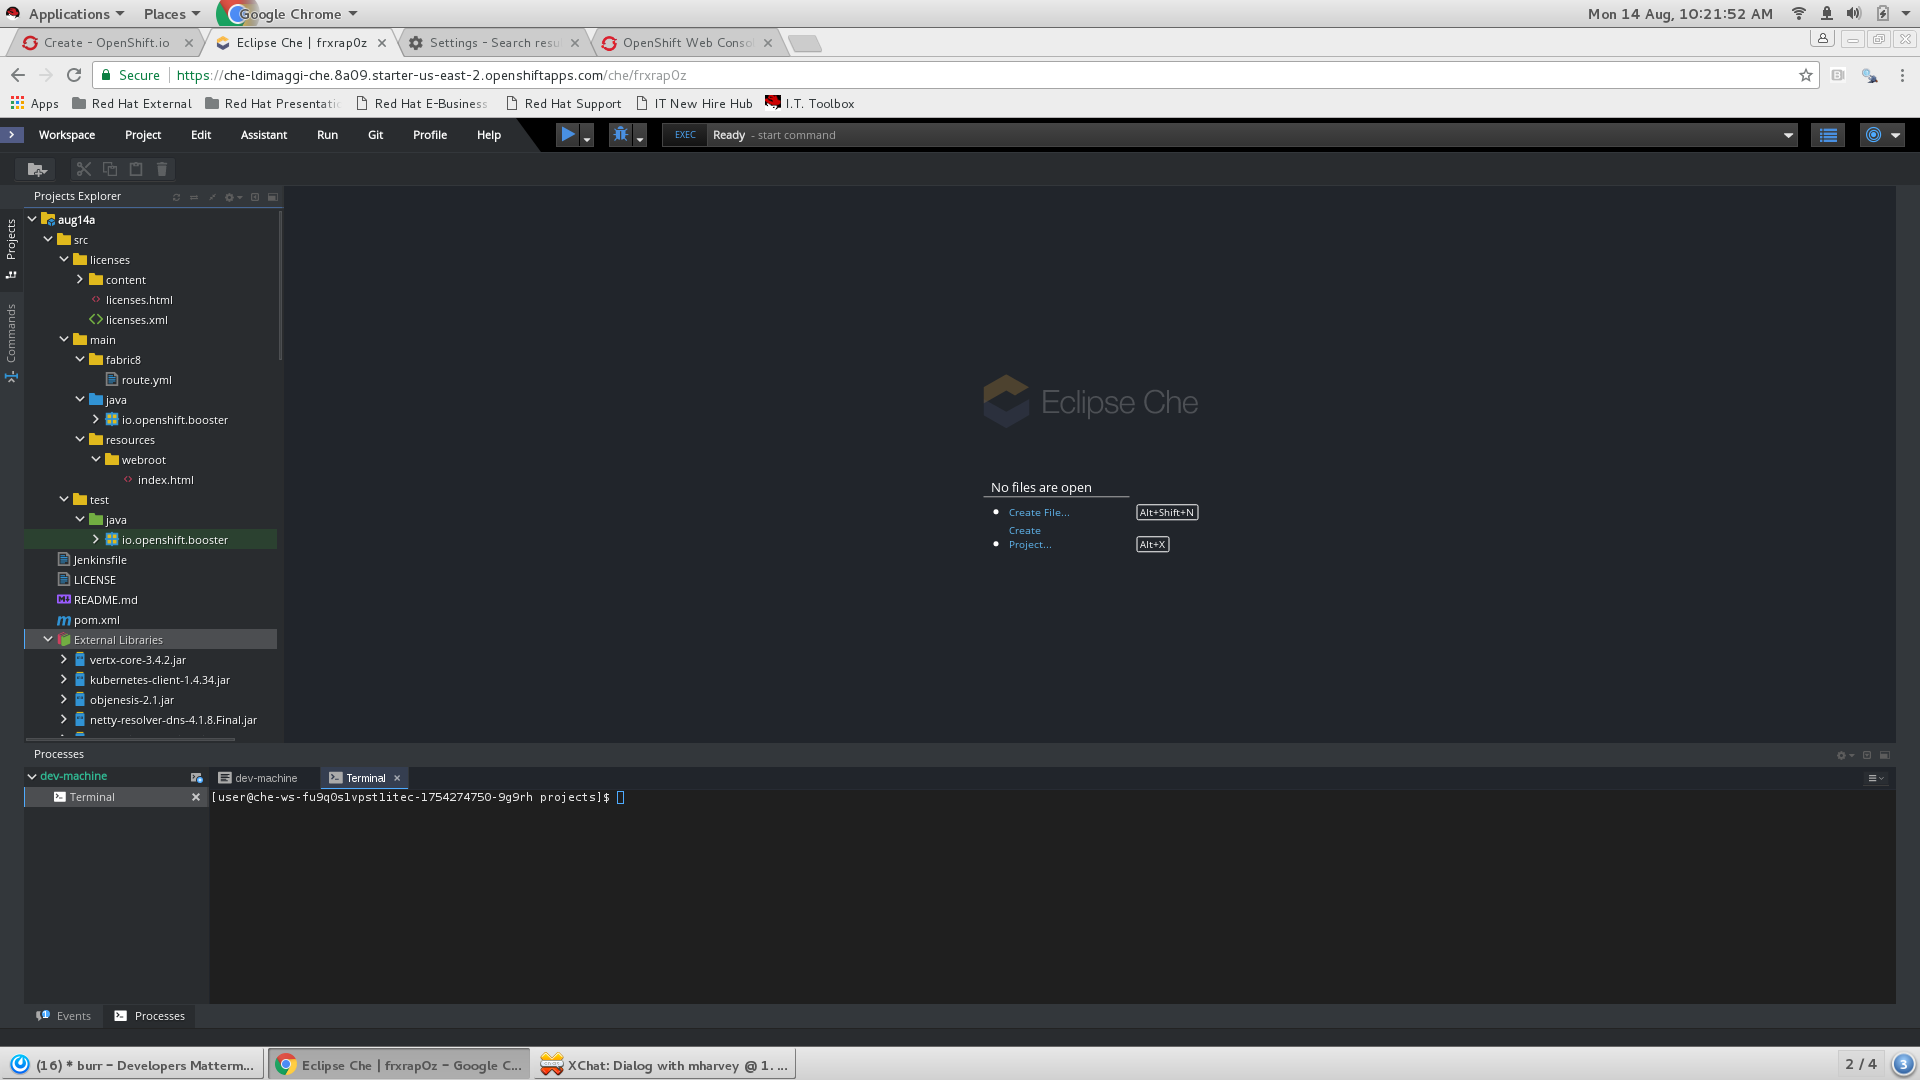This screenshot has height=1080, width=1920.
Task: Collapse the External Libraries node
Action: (x=48, y=639)
